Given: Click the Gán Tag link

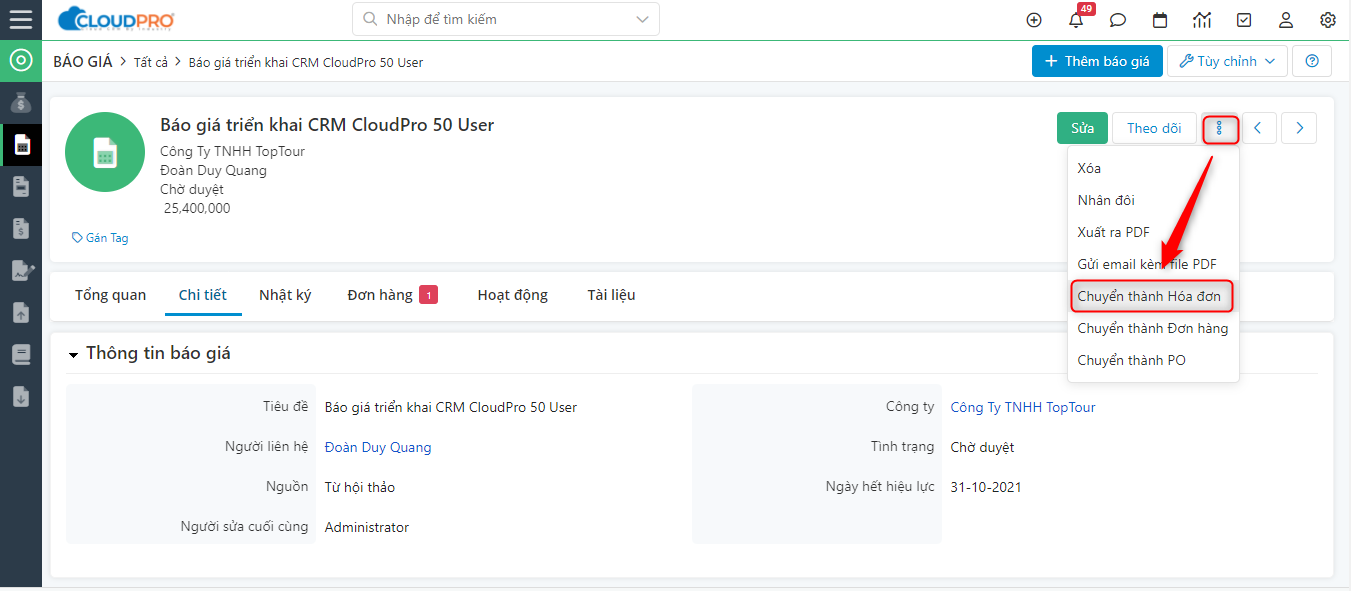Looking at the screenshot, I should [100, 238].
